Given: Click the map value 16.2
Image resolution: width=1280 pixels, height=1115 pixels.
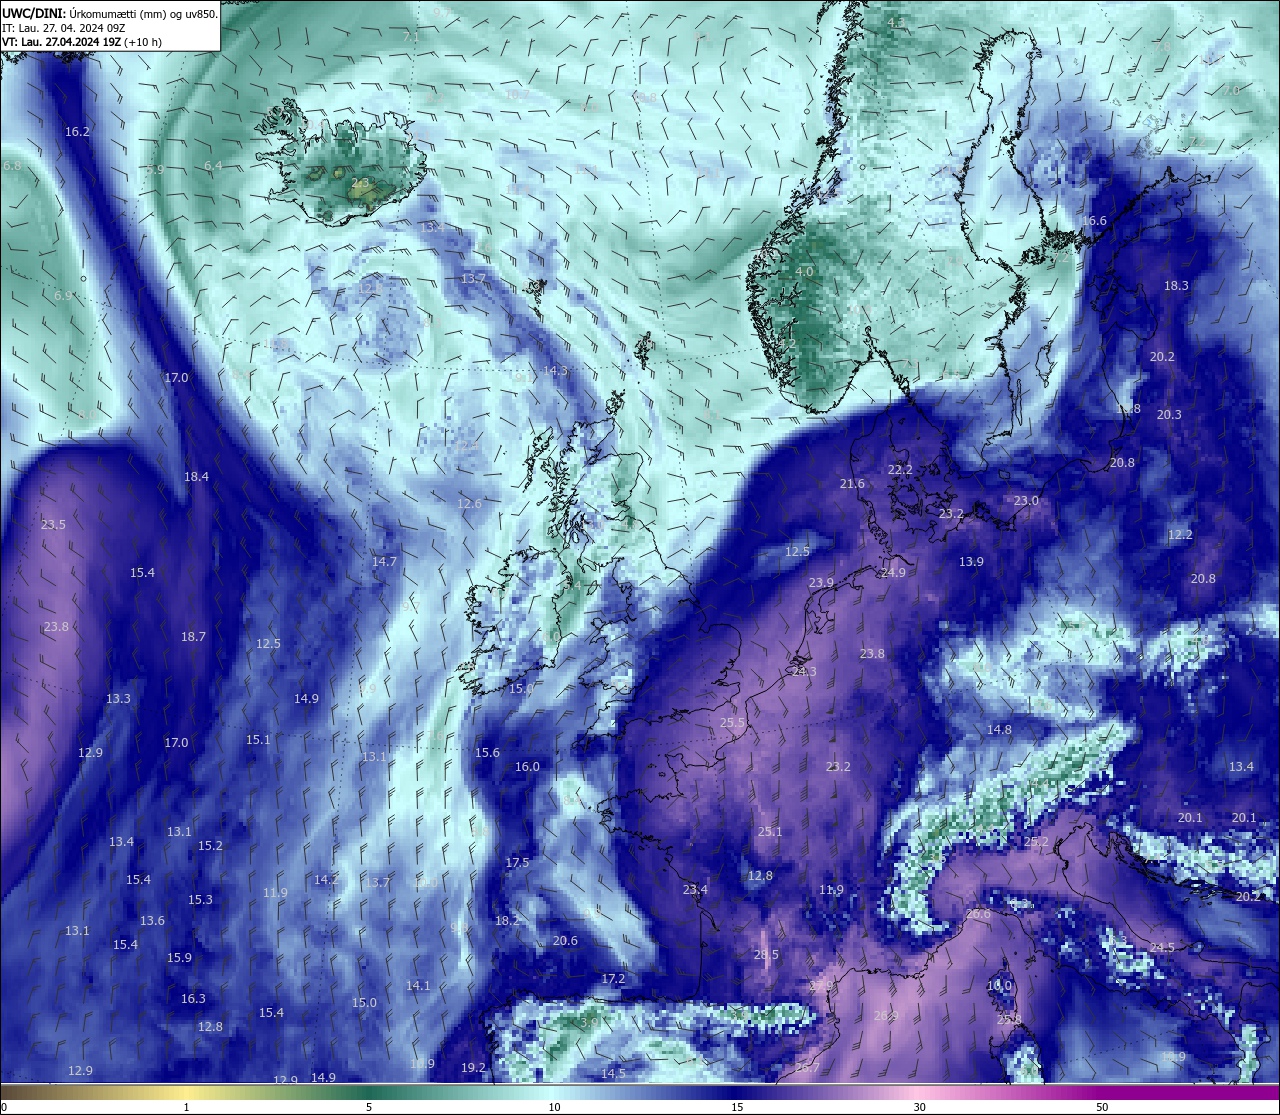Looking at the screenshot, I should point(77,132).
